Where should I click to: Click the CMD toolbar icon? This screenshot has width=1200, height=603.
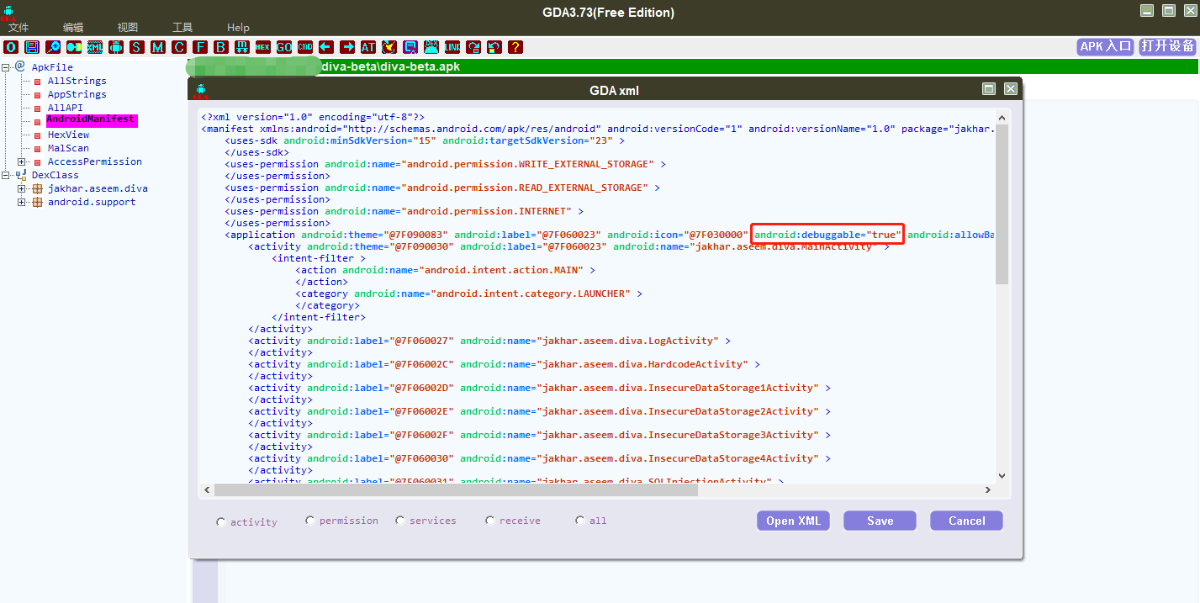tap(305, 47)
